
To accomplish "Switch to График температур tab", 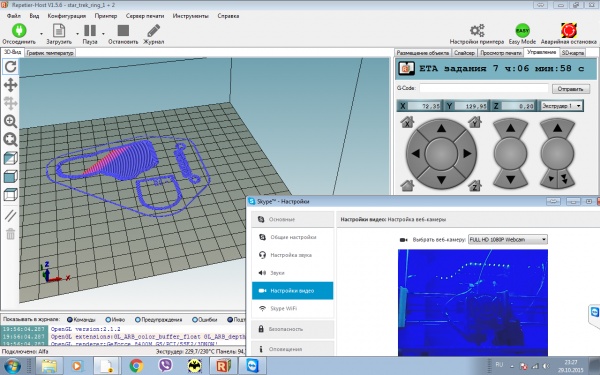I will (x=50, y=53).
